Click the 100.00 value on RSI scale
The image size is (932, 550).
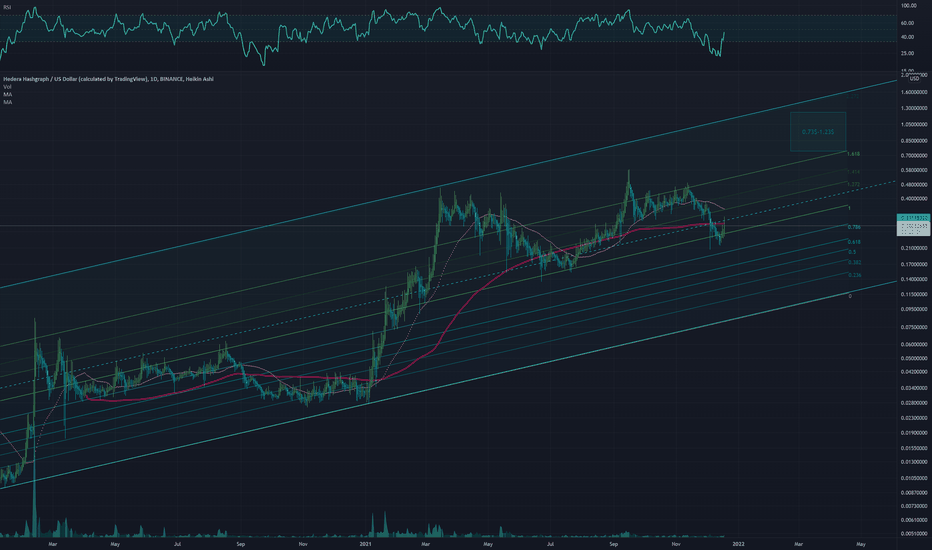(x=908, y=6)
